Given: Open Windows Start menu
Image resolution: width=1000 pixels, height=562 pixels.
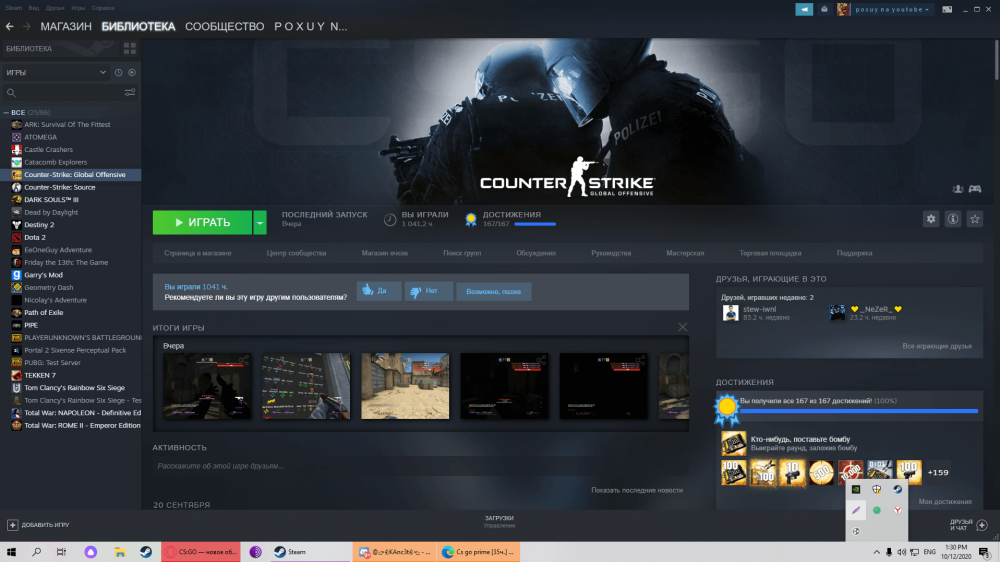Looking at the screenshot, I should [x=11, y=552].
